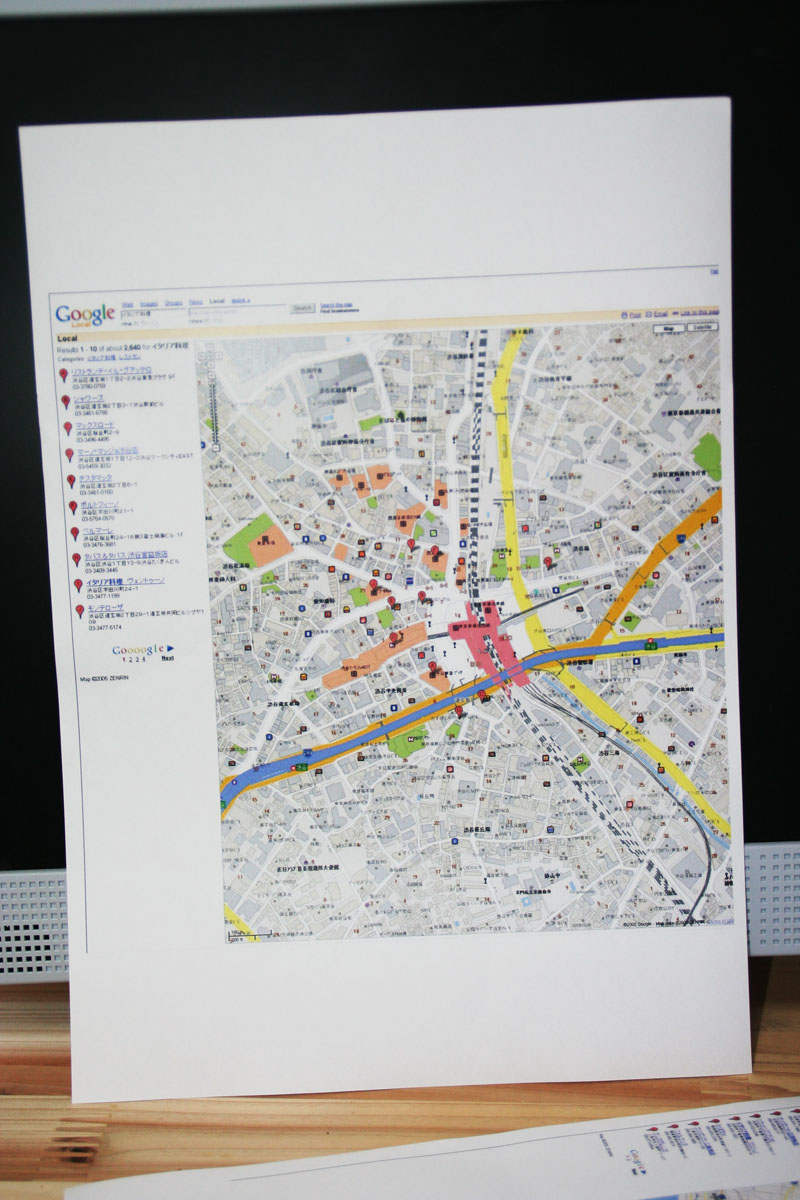
Task: Click the Print icon above the map
Action: coord(624,314)
